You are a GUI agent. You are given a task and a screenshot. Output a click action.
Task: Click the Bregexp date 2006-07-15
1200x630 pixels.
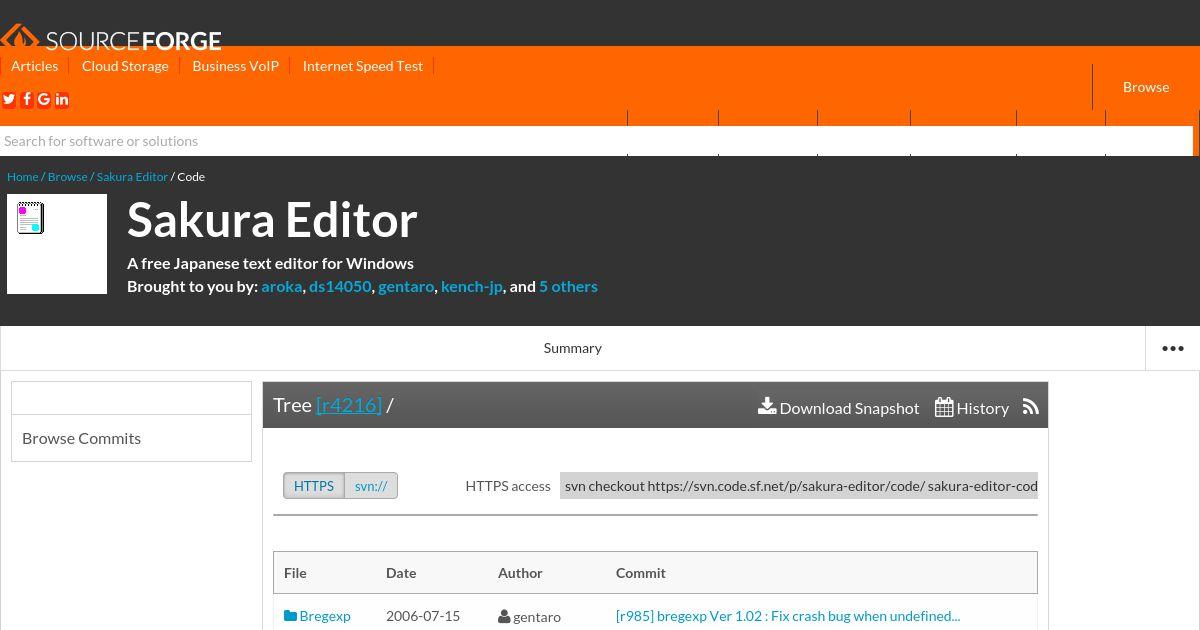[x=423, y=616]
